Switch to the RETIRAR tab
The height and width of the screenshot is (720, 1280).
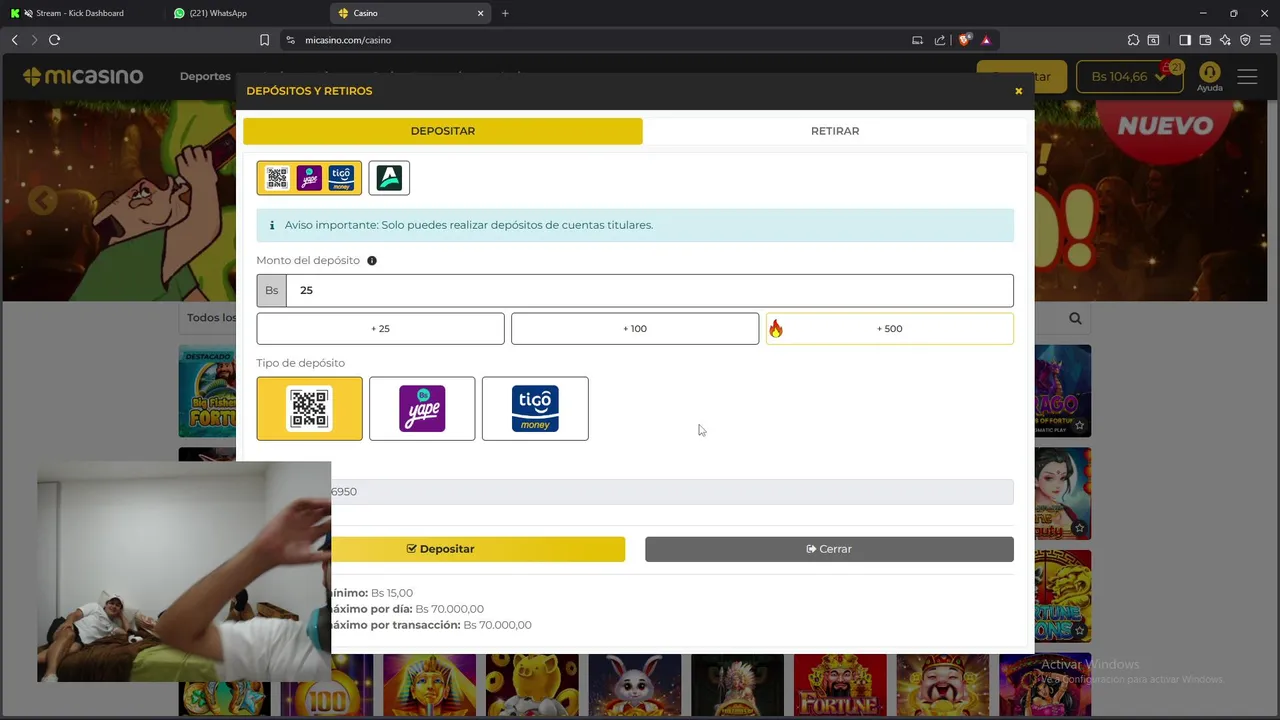pyautogui.click(x=835, y=131)
